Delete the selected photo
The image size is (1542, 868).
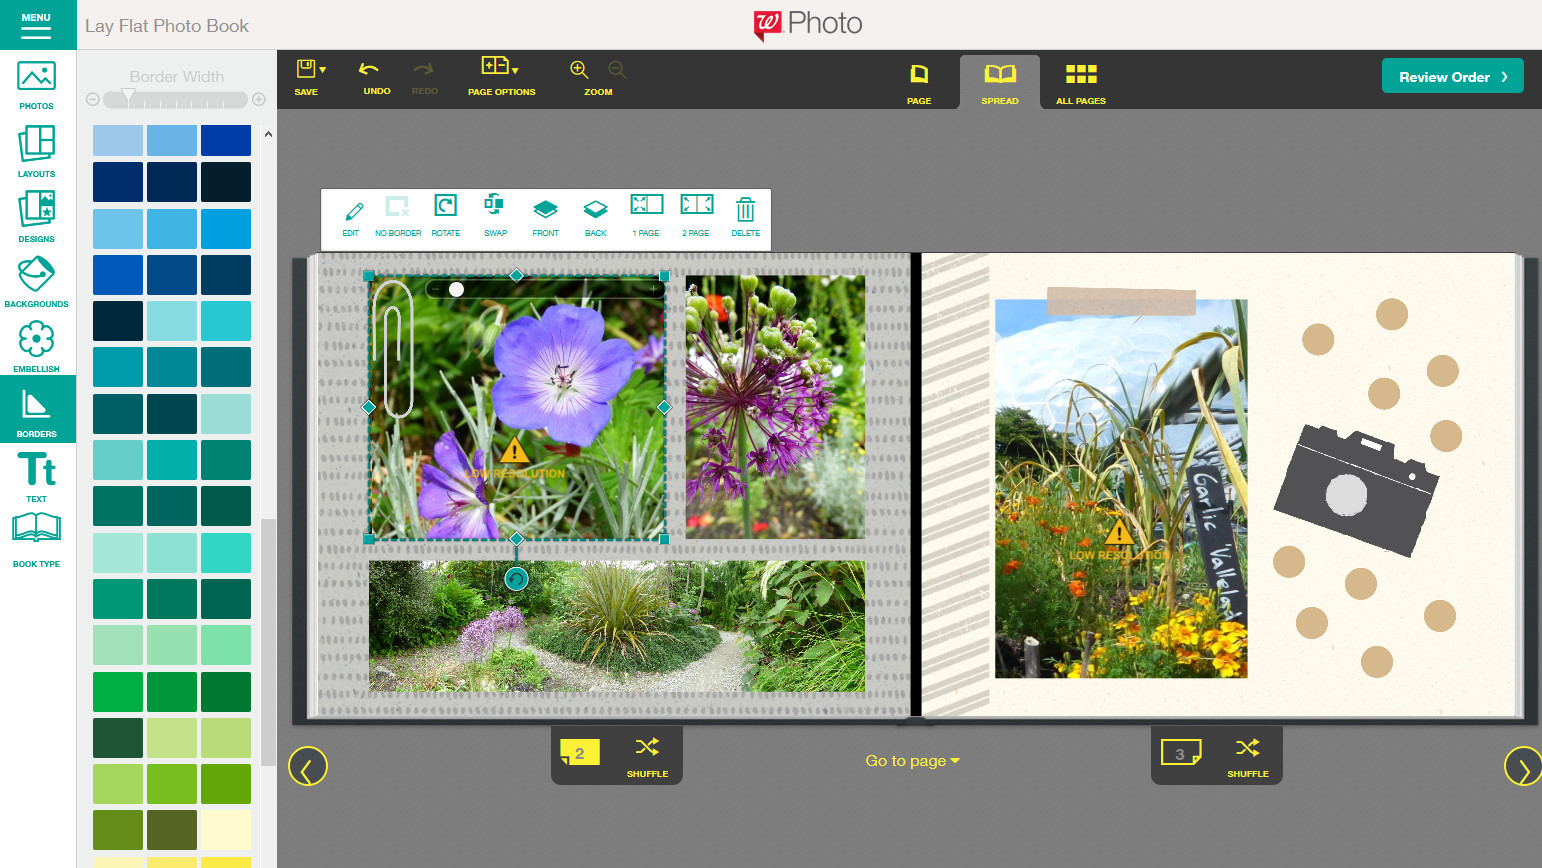746,217
